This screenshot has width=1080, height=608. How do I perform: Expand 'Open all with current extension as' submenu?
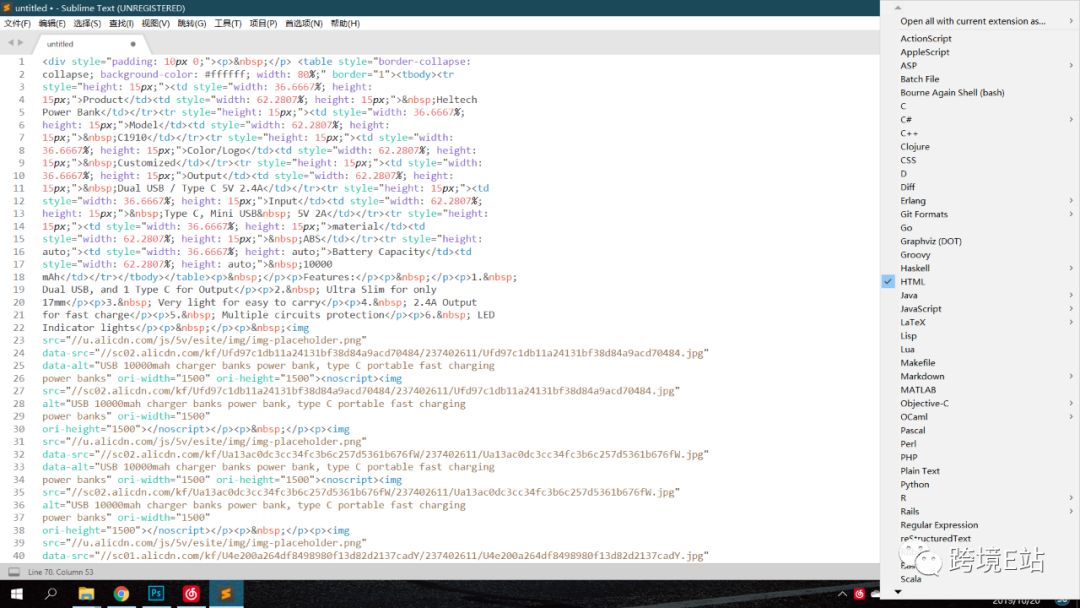coord(1071,21)
